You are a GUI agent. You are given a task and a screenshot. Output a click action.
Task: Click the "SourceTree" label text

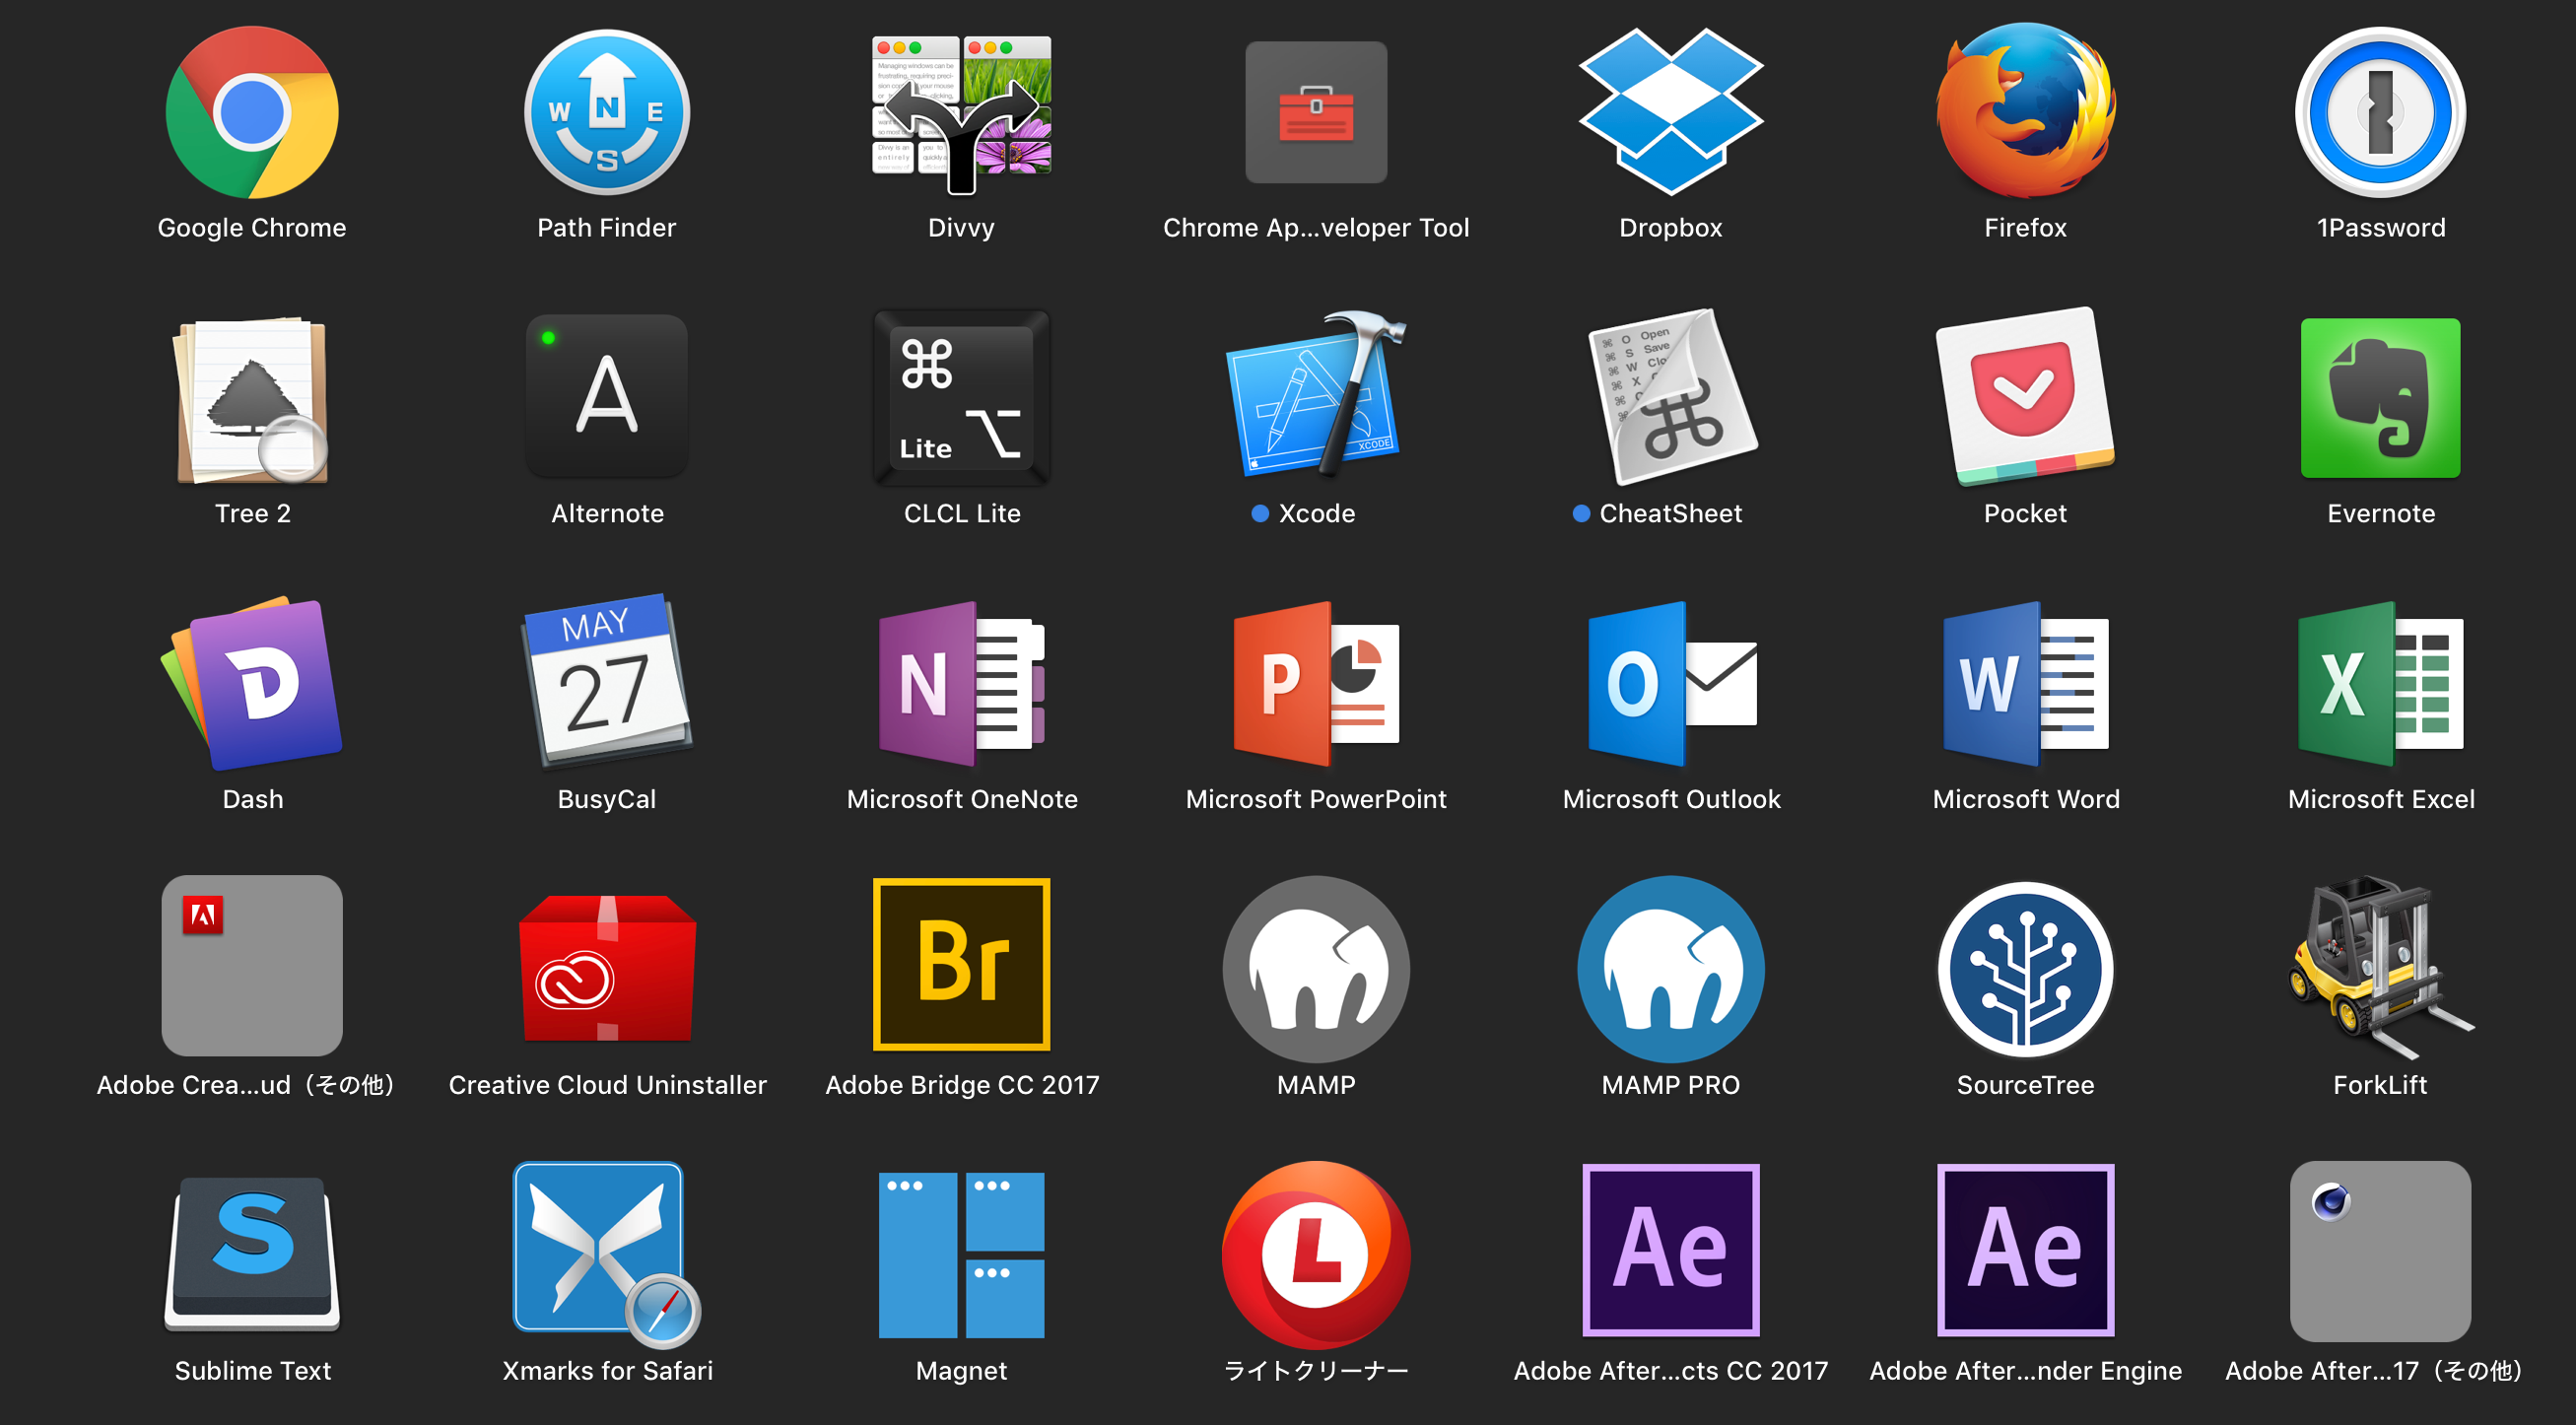coord(2026,1085)
